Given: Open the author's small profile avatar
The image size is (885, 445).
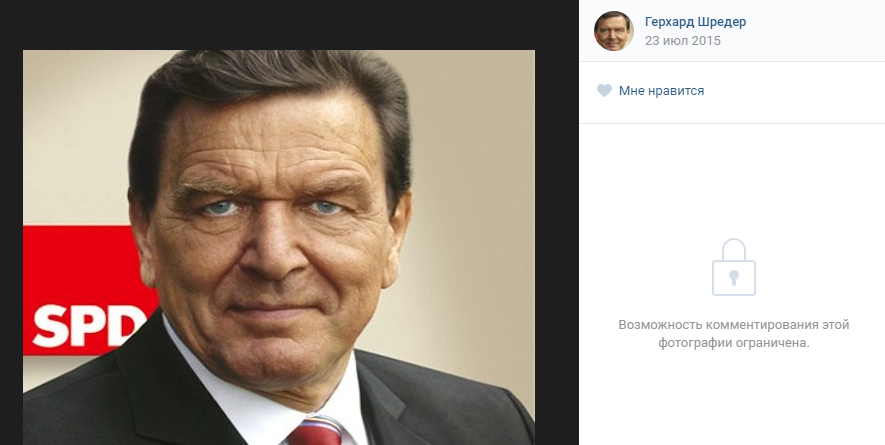Looking at the screenshot, I should [614, 31].
